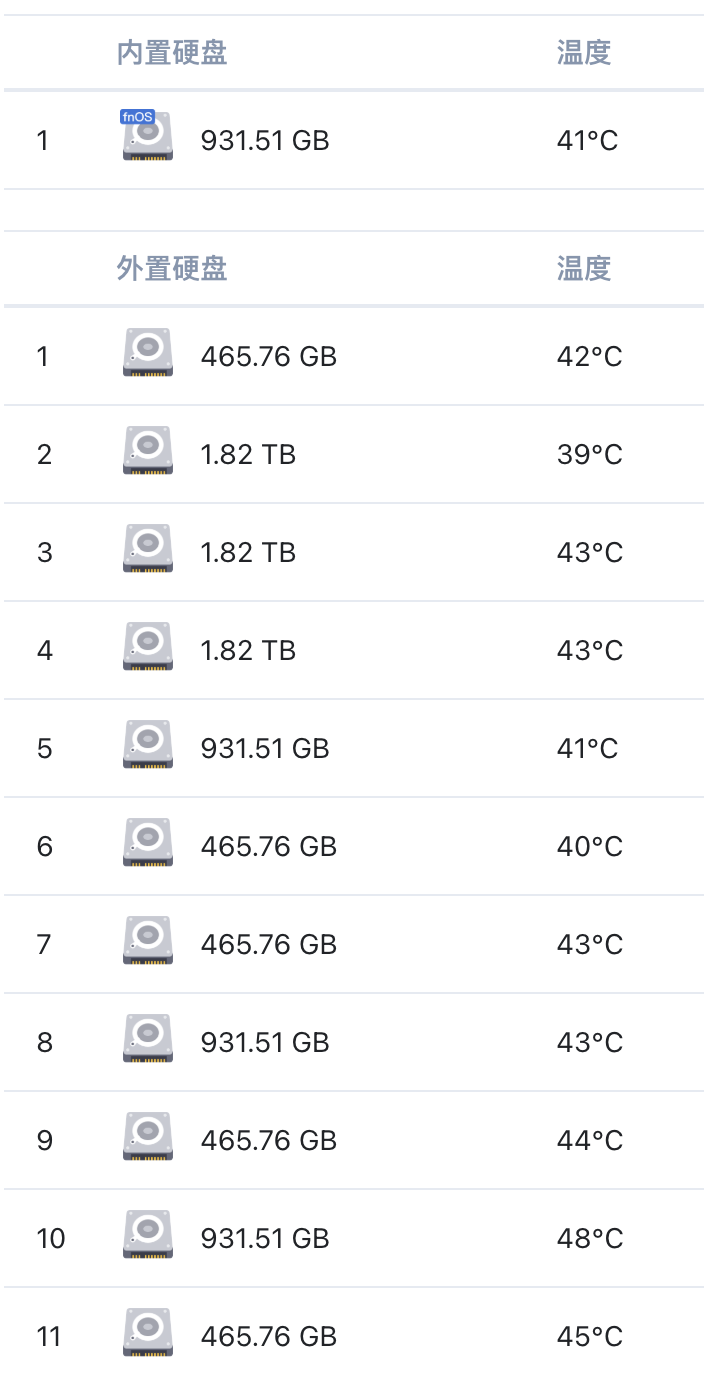Click the fnOS internal disk icon
This screenshot has height=1382, width=704.
click(147, 136)
